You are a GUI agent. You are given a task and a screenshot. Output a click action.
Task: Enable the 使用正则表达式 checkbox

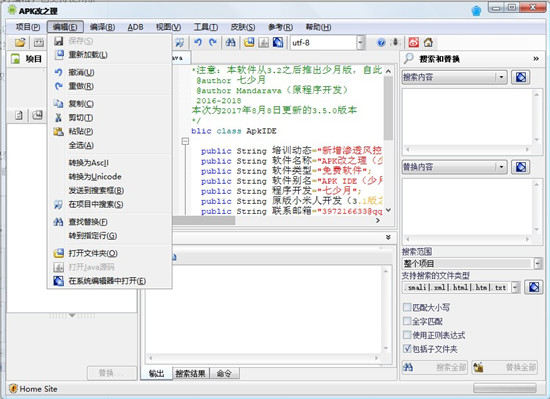click(x=407, y=335)
